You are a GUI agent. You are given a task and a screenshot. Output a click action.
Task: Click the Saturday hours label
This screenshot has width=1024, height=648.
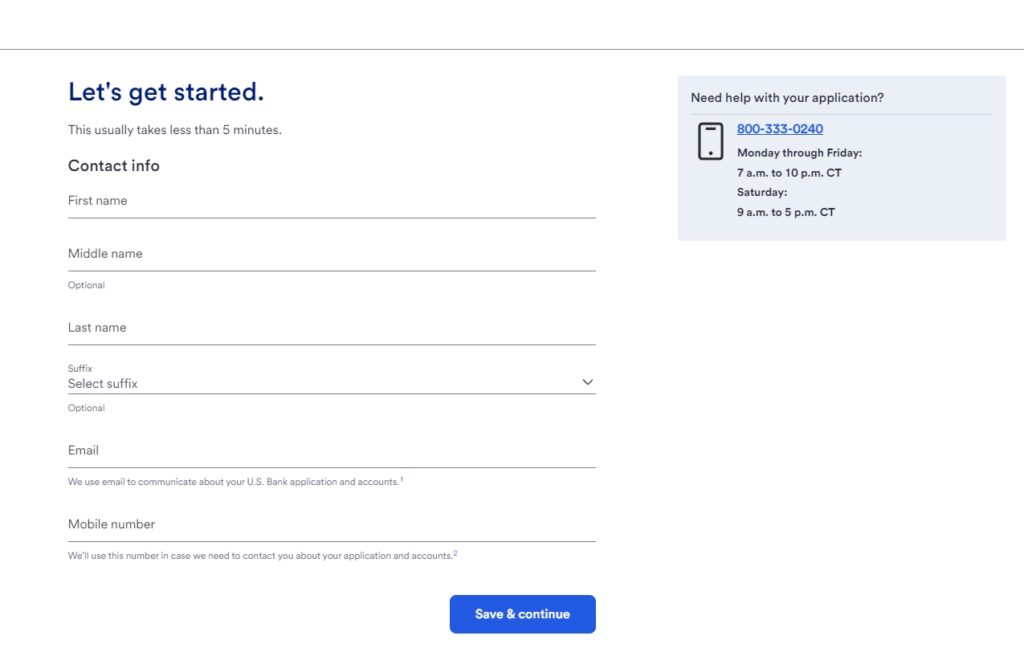(762, 192)
